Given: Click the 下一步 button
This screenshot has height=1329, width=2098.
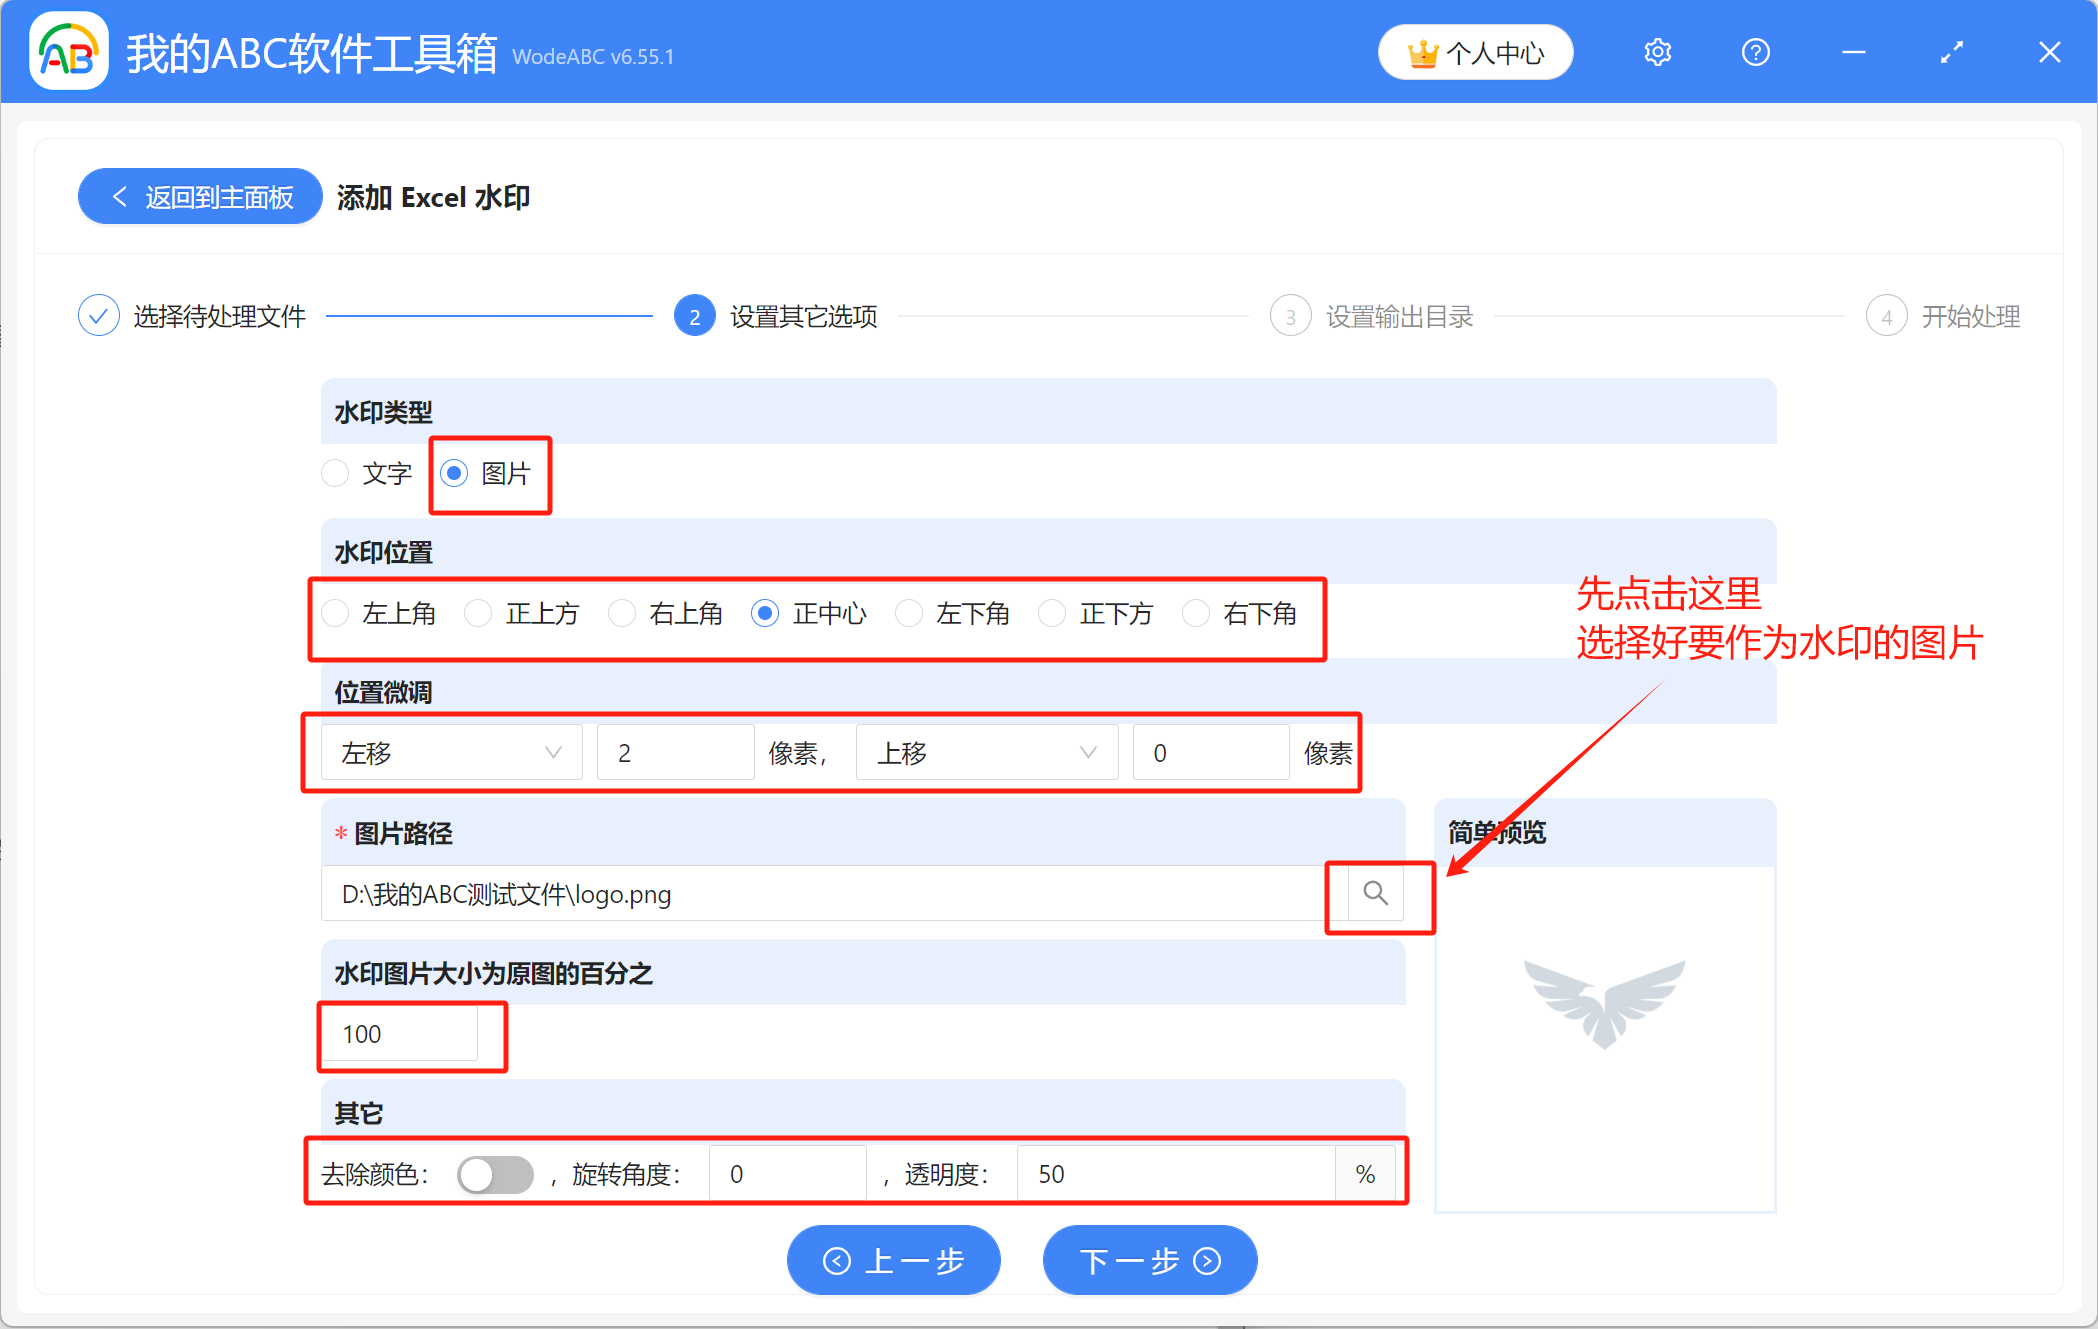Looking at the screenshot, I should [x=1148, y=1260].
